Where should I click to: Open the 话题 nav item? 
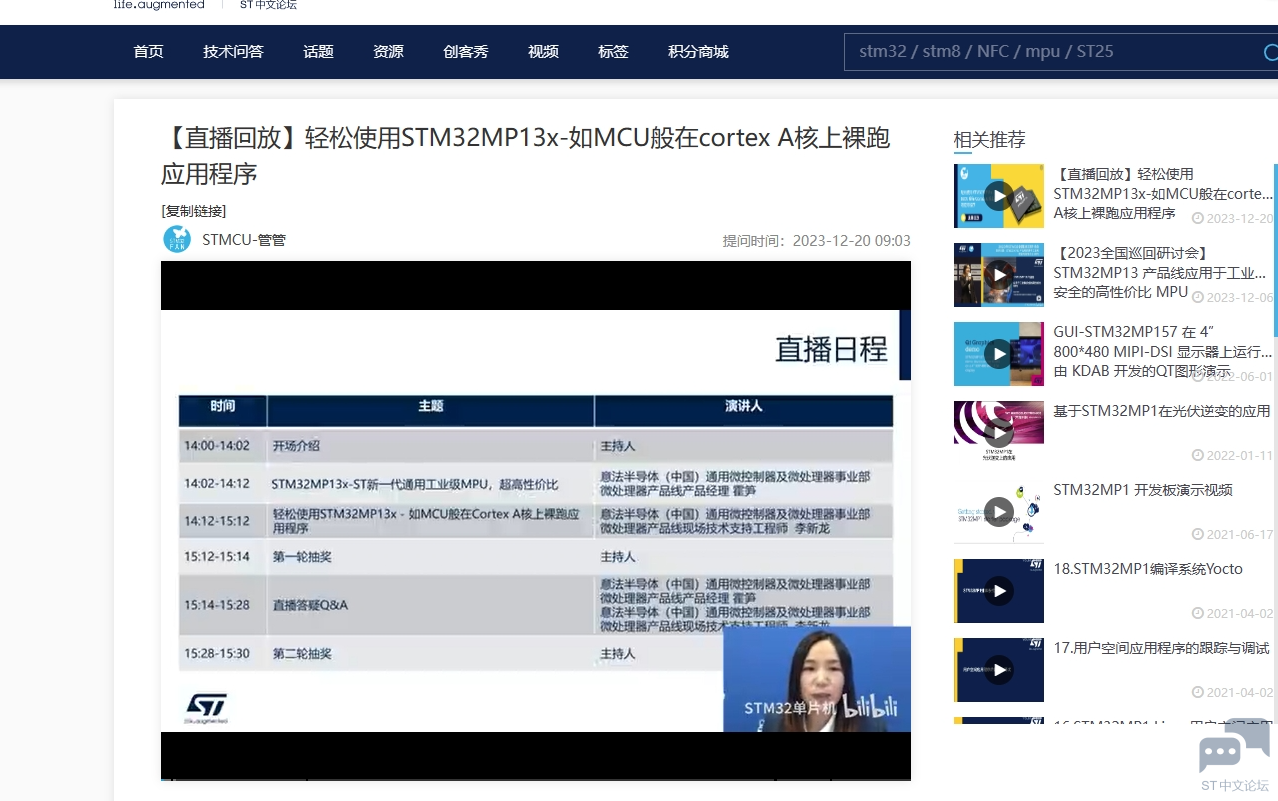coord(318,52)
